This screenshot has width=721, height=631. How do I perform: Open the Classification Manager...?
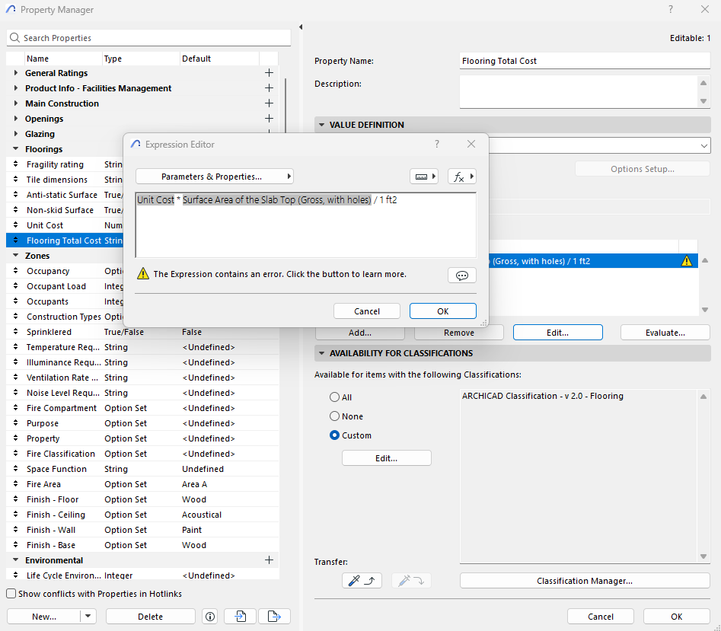coord(584,581)
